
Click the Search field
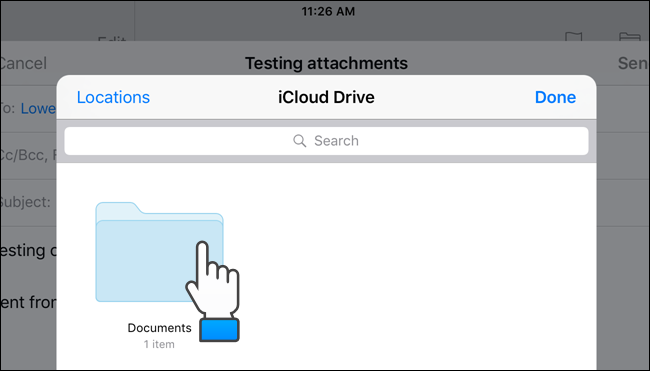tap(326, 141)
